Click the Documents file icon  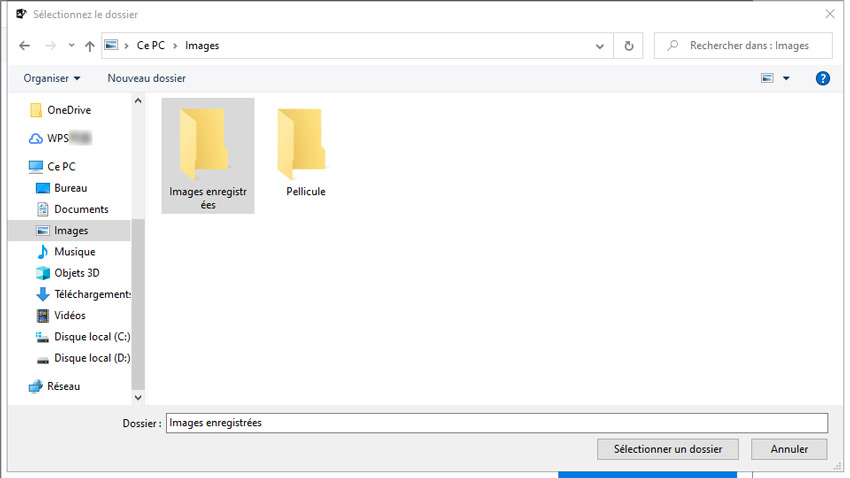tap(43, 209)
